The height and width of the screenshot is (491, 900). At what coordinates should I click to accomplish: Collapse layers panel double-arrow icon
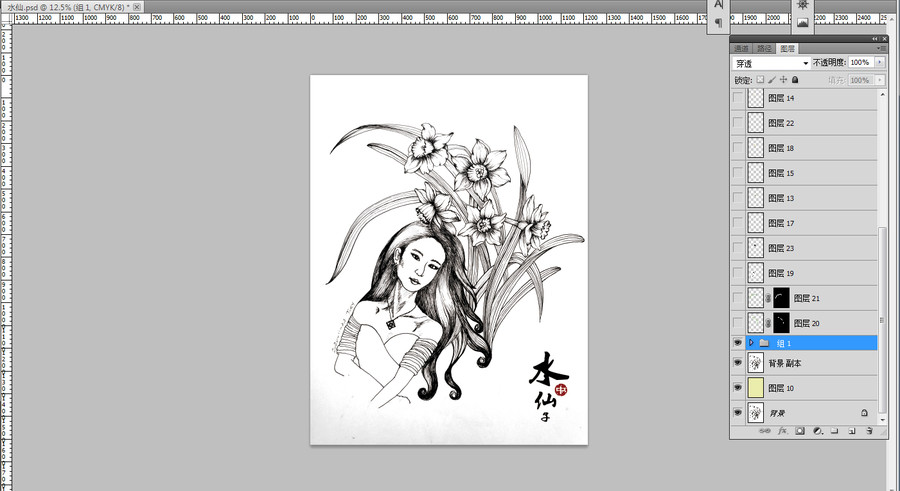coord(875,39)
